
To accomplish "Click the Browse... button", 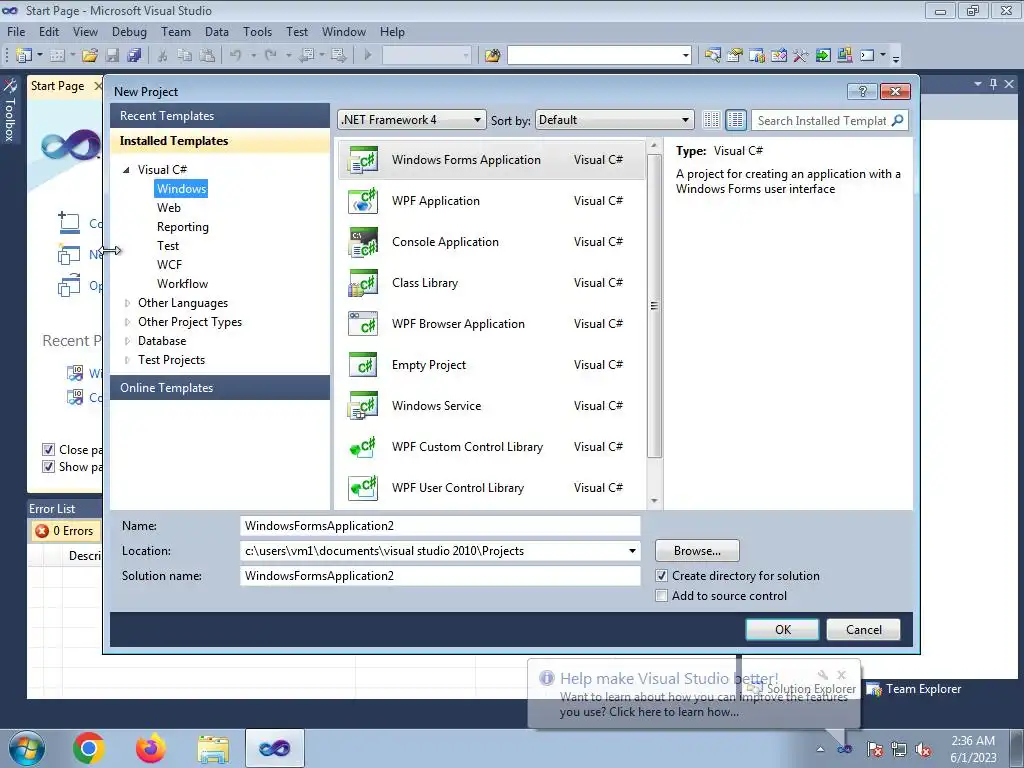I will coord(697,551).
